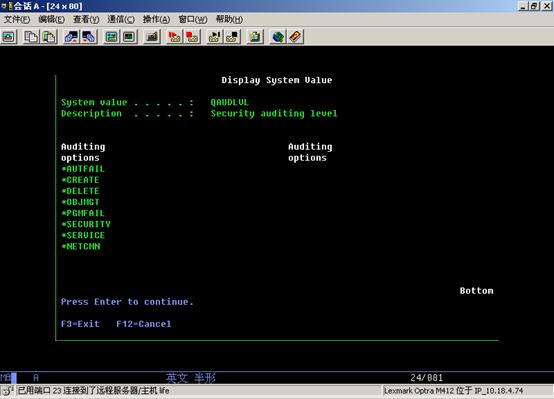
Task: Click the Lexmark Optra M412 printer status entry
Action: coord(454,391)
